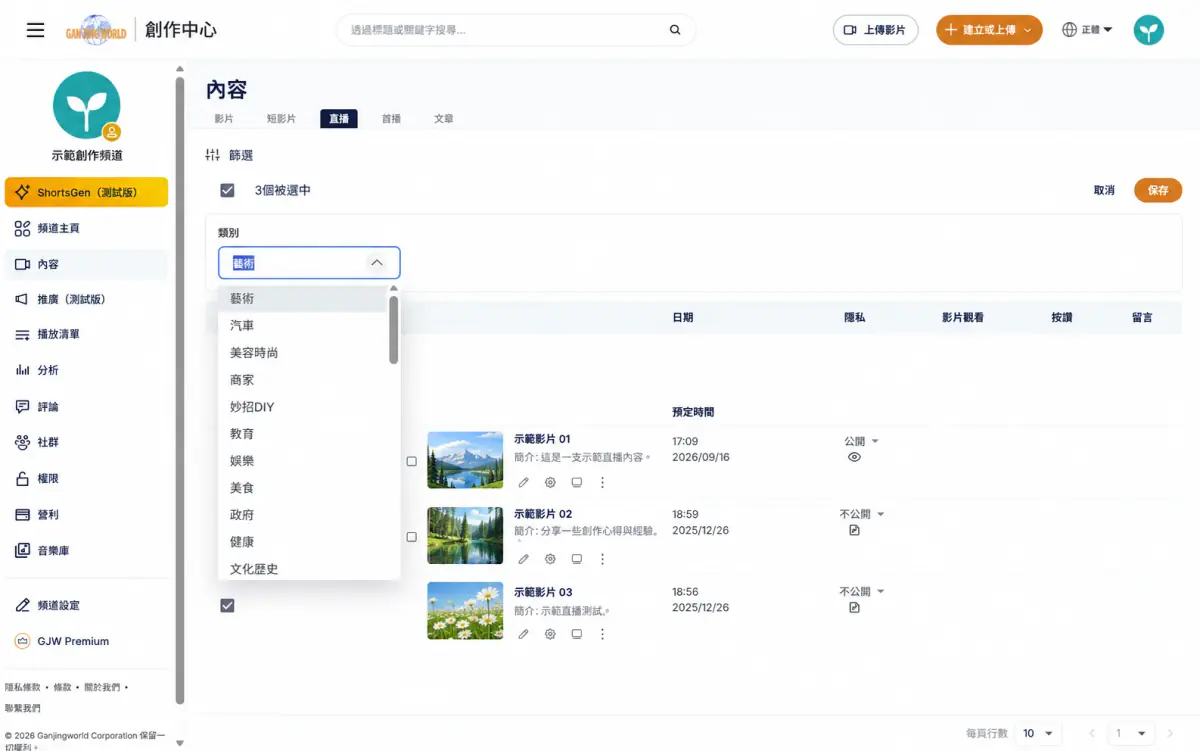Image resolution: width=1200 pixels, height=751 pixels.
Task: Open the gear settings for 示範影片 01
Action: pos(550,482)
